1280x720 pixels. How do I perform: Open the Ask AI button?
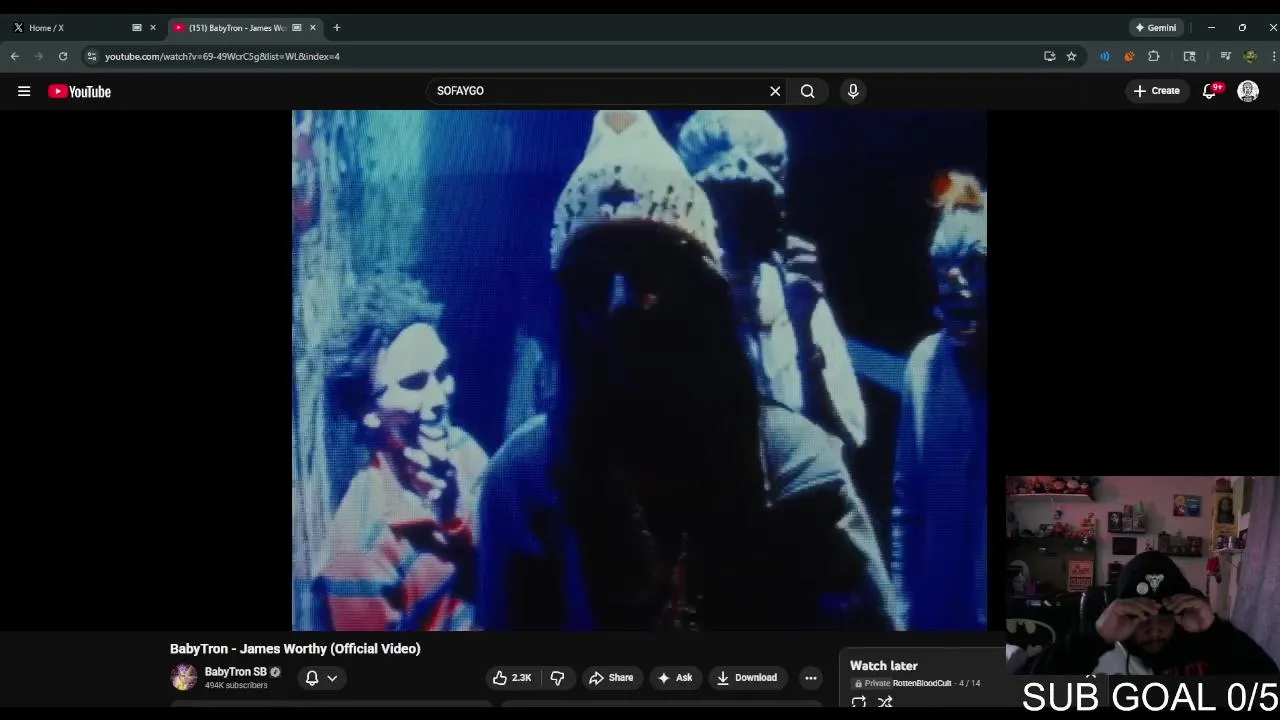pos(675,678)
